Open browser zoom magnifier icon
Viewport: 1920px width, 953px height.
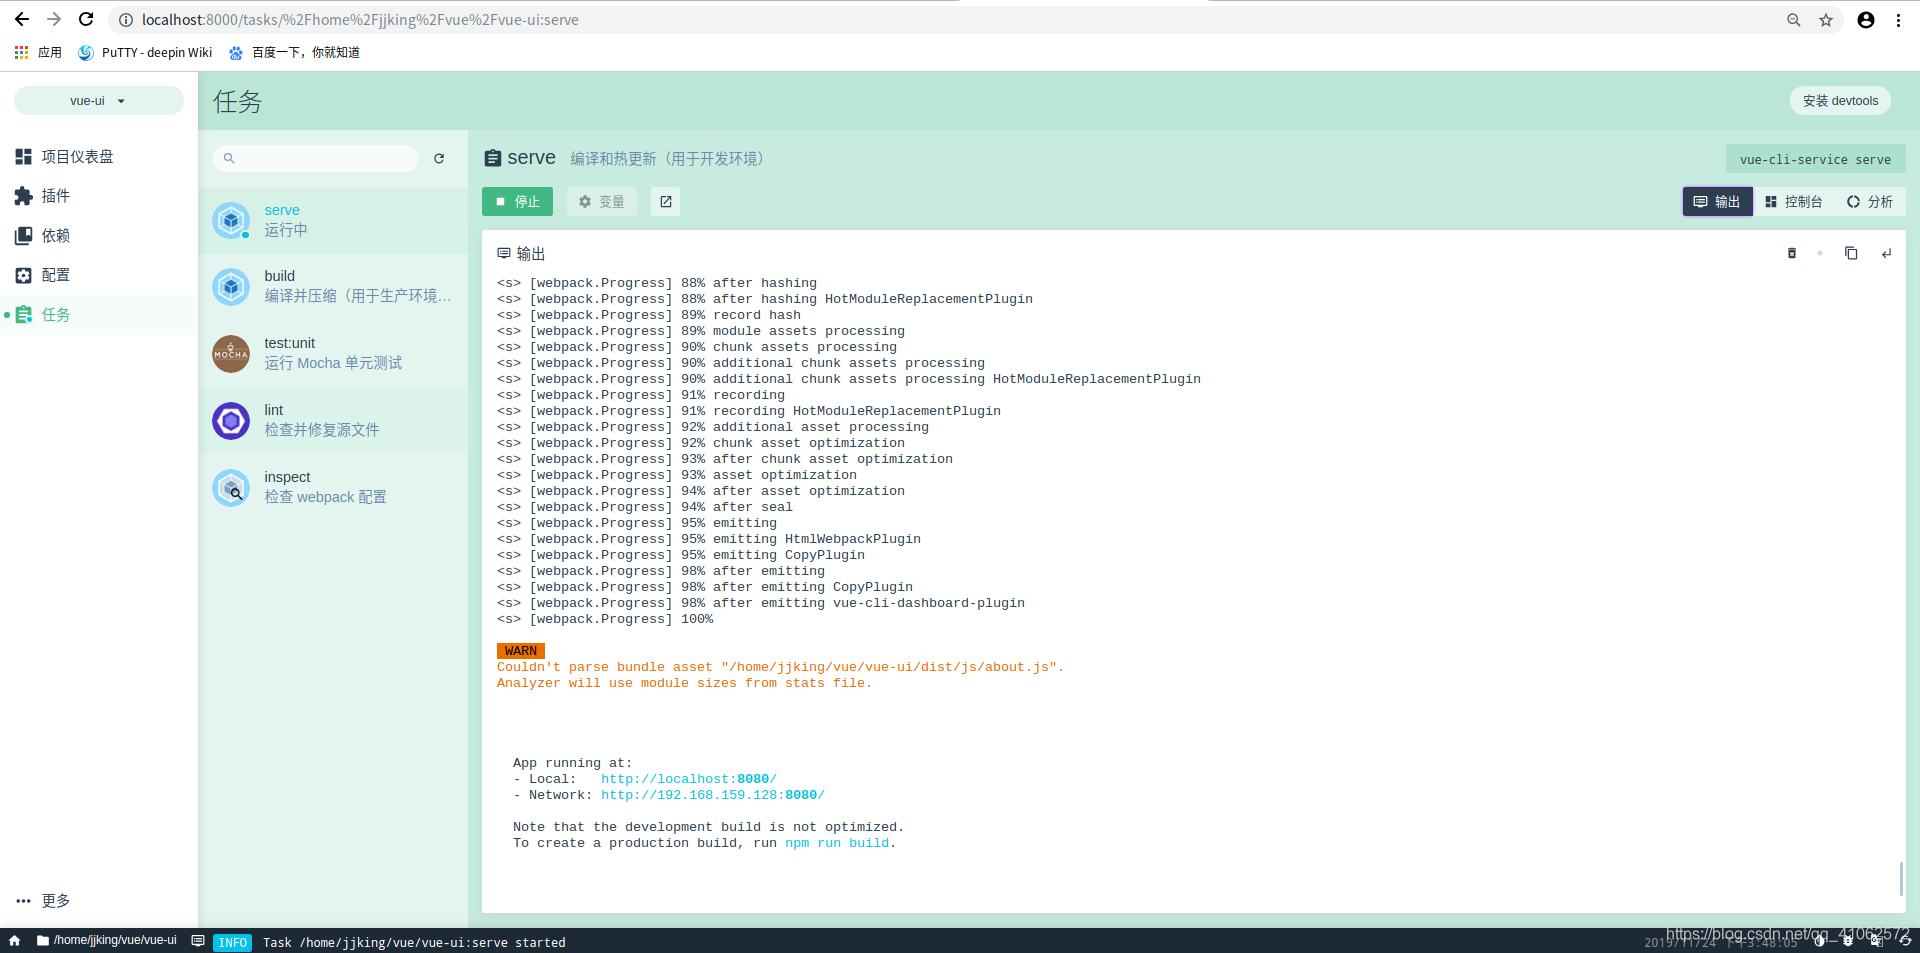[1794, 20]
